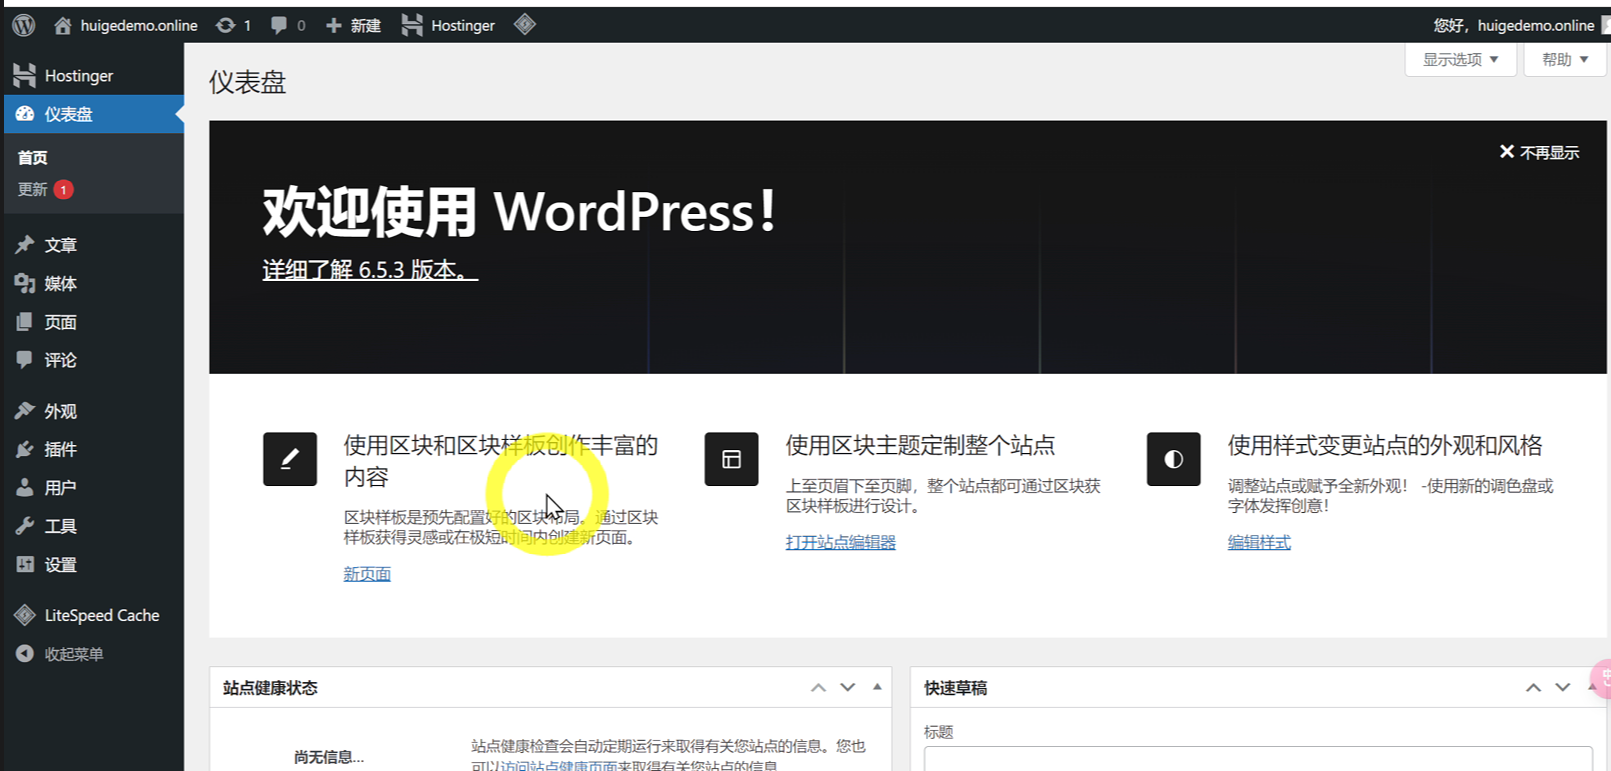Expand the 帮助 help dropdown
The height and width of the screenshot is (771, 1611).
(x=1564, y=60)
